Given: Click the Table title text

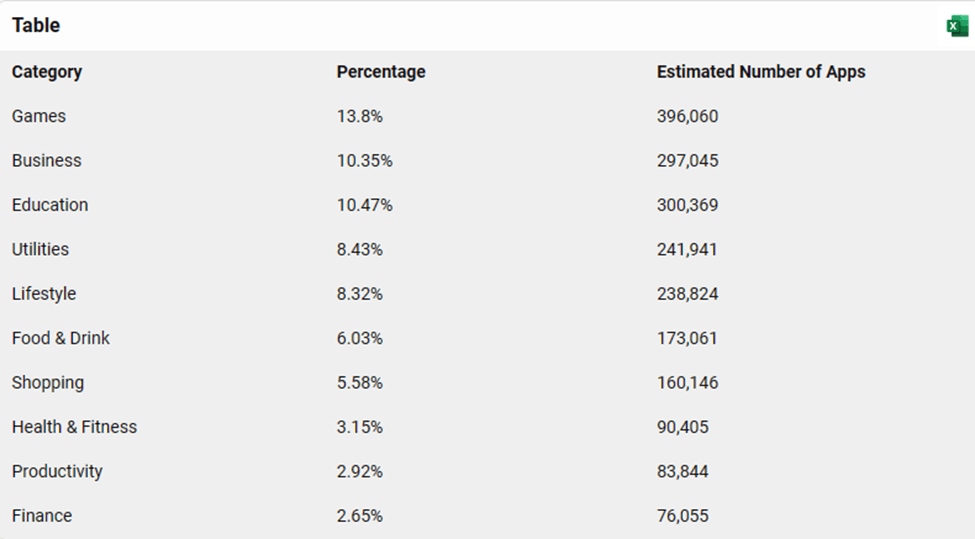Looking at the screenshot, I should coord(36,26).
